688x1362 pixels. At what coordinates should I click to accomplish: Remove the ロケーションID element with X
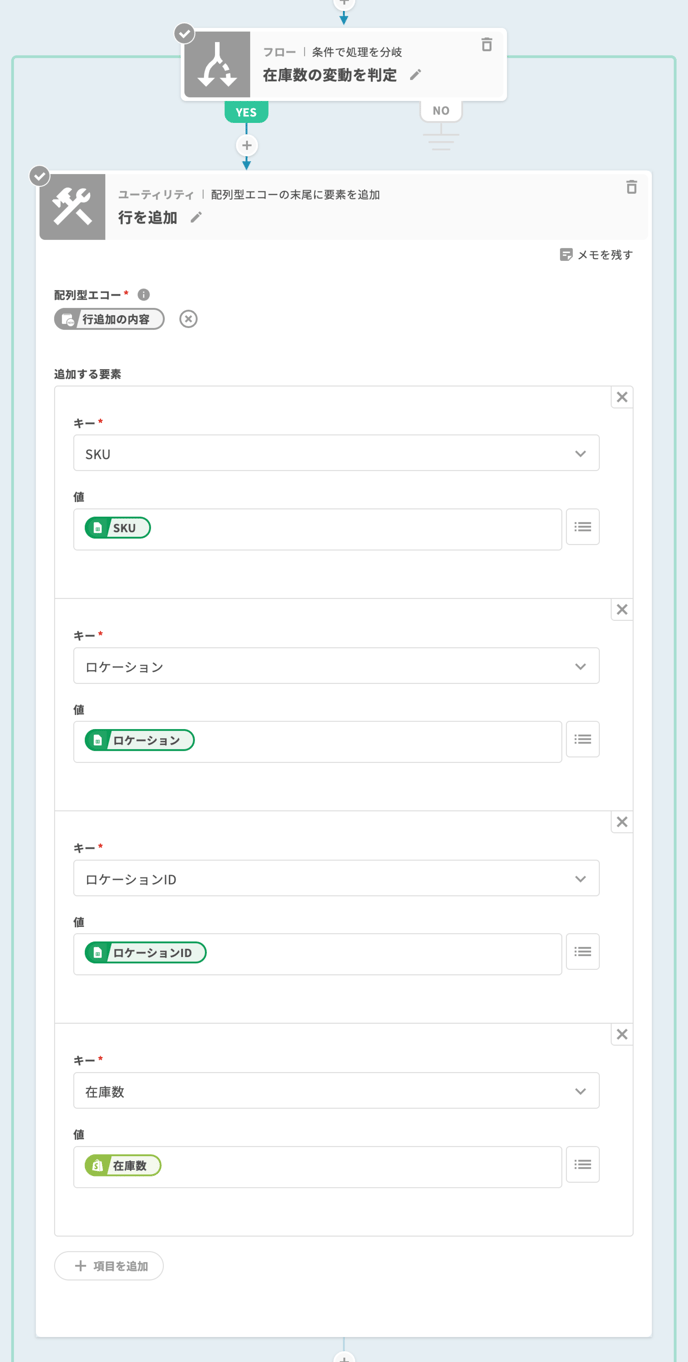[622, 822]
